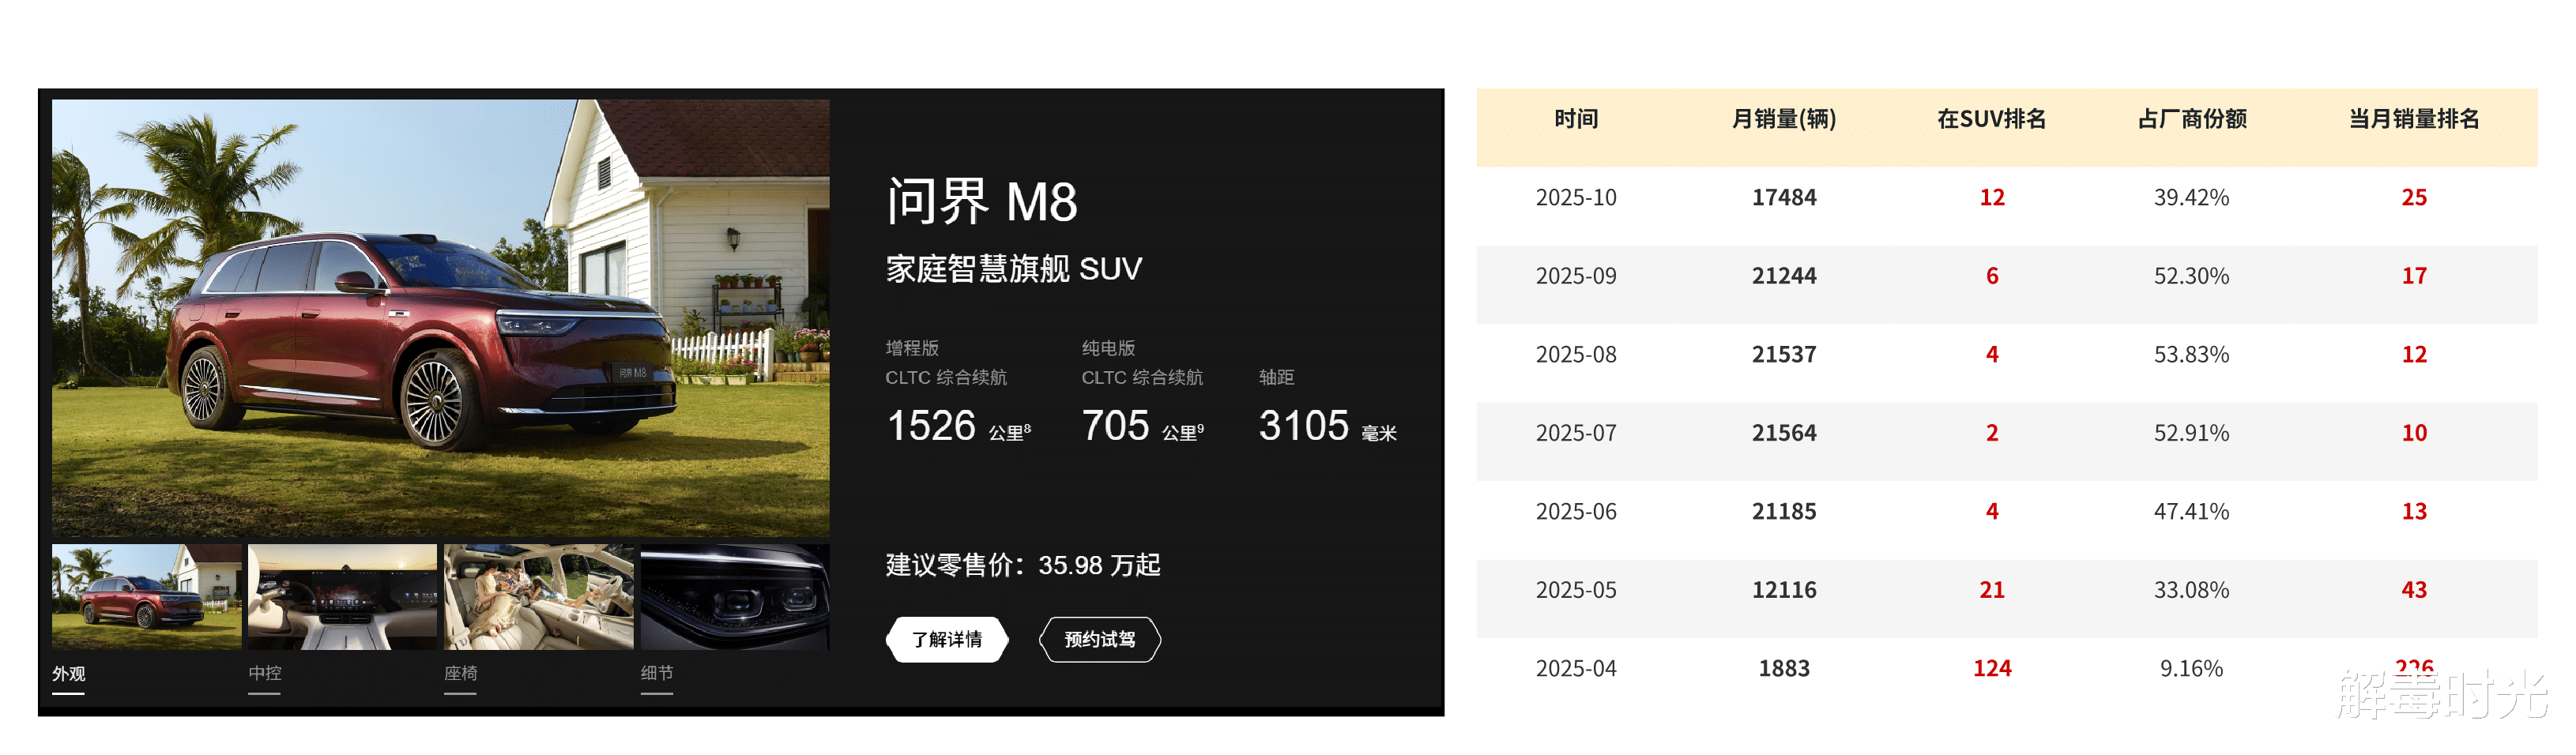2576x755 pixels.
Task: Click the 月销量(辆) column header
Action: click(1784, 119)
